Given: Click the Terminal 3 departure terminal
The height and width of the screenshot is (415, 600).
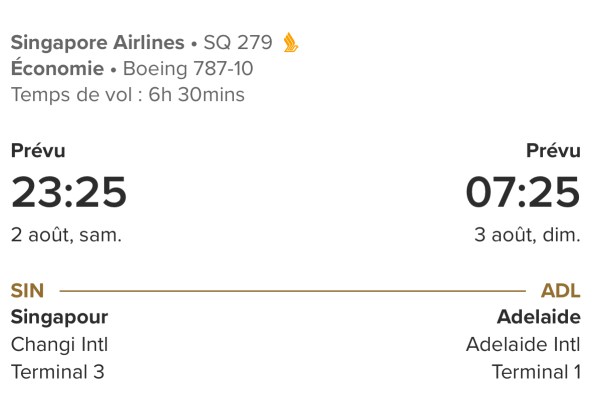Looking at the screenshot, I should coord(57,372).
